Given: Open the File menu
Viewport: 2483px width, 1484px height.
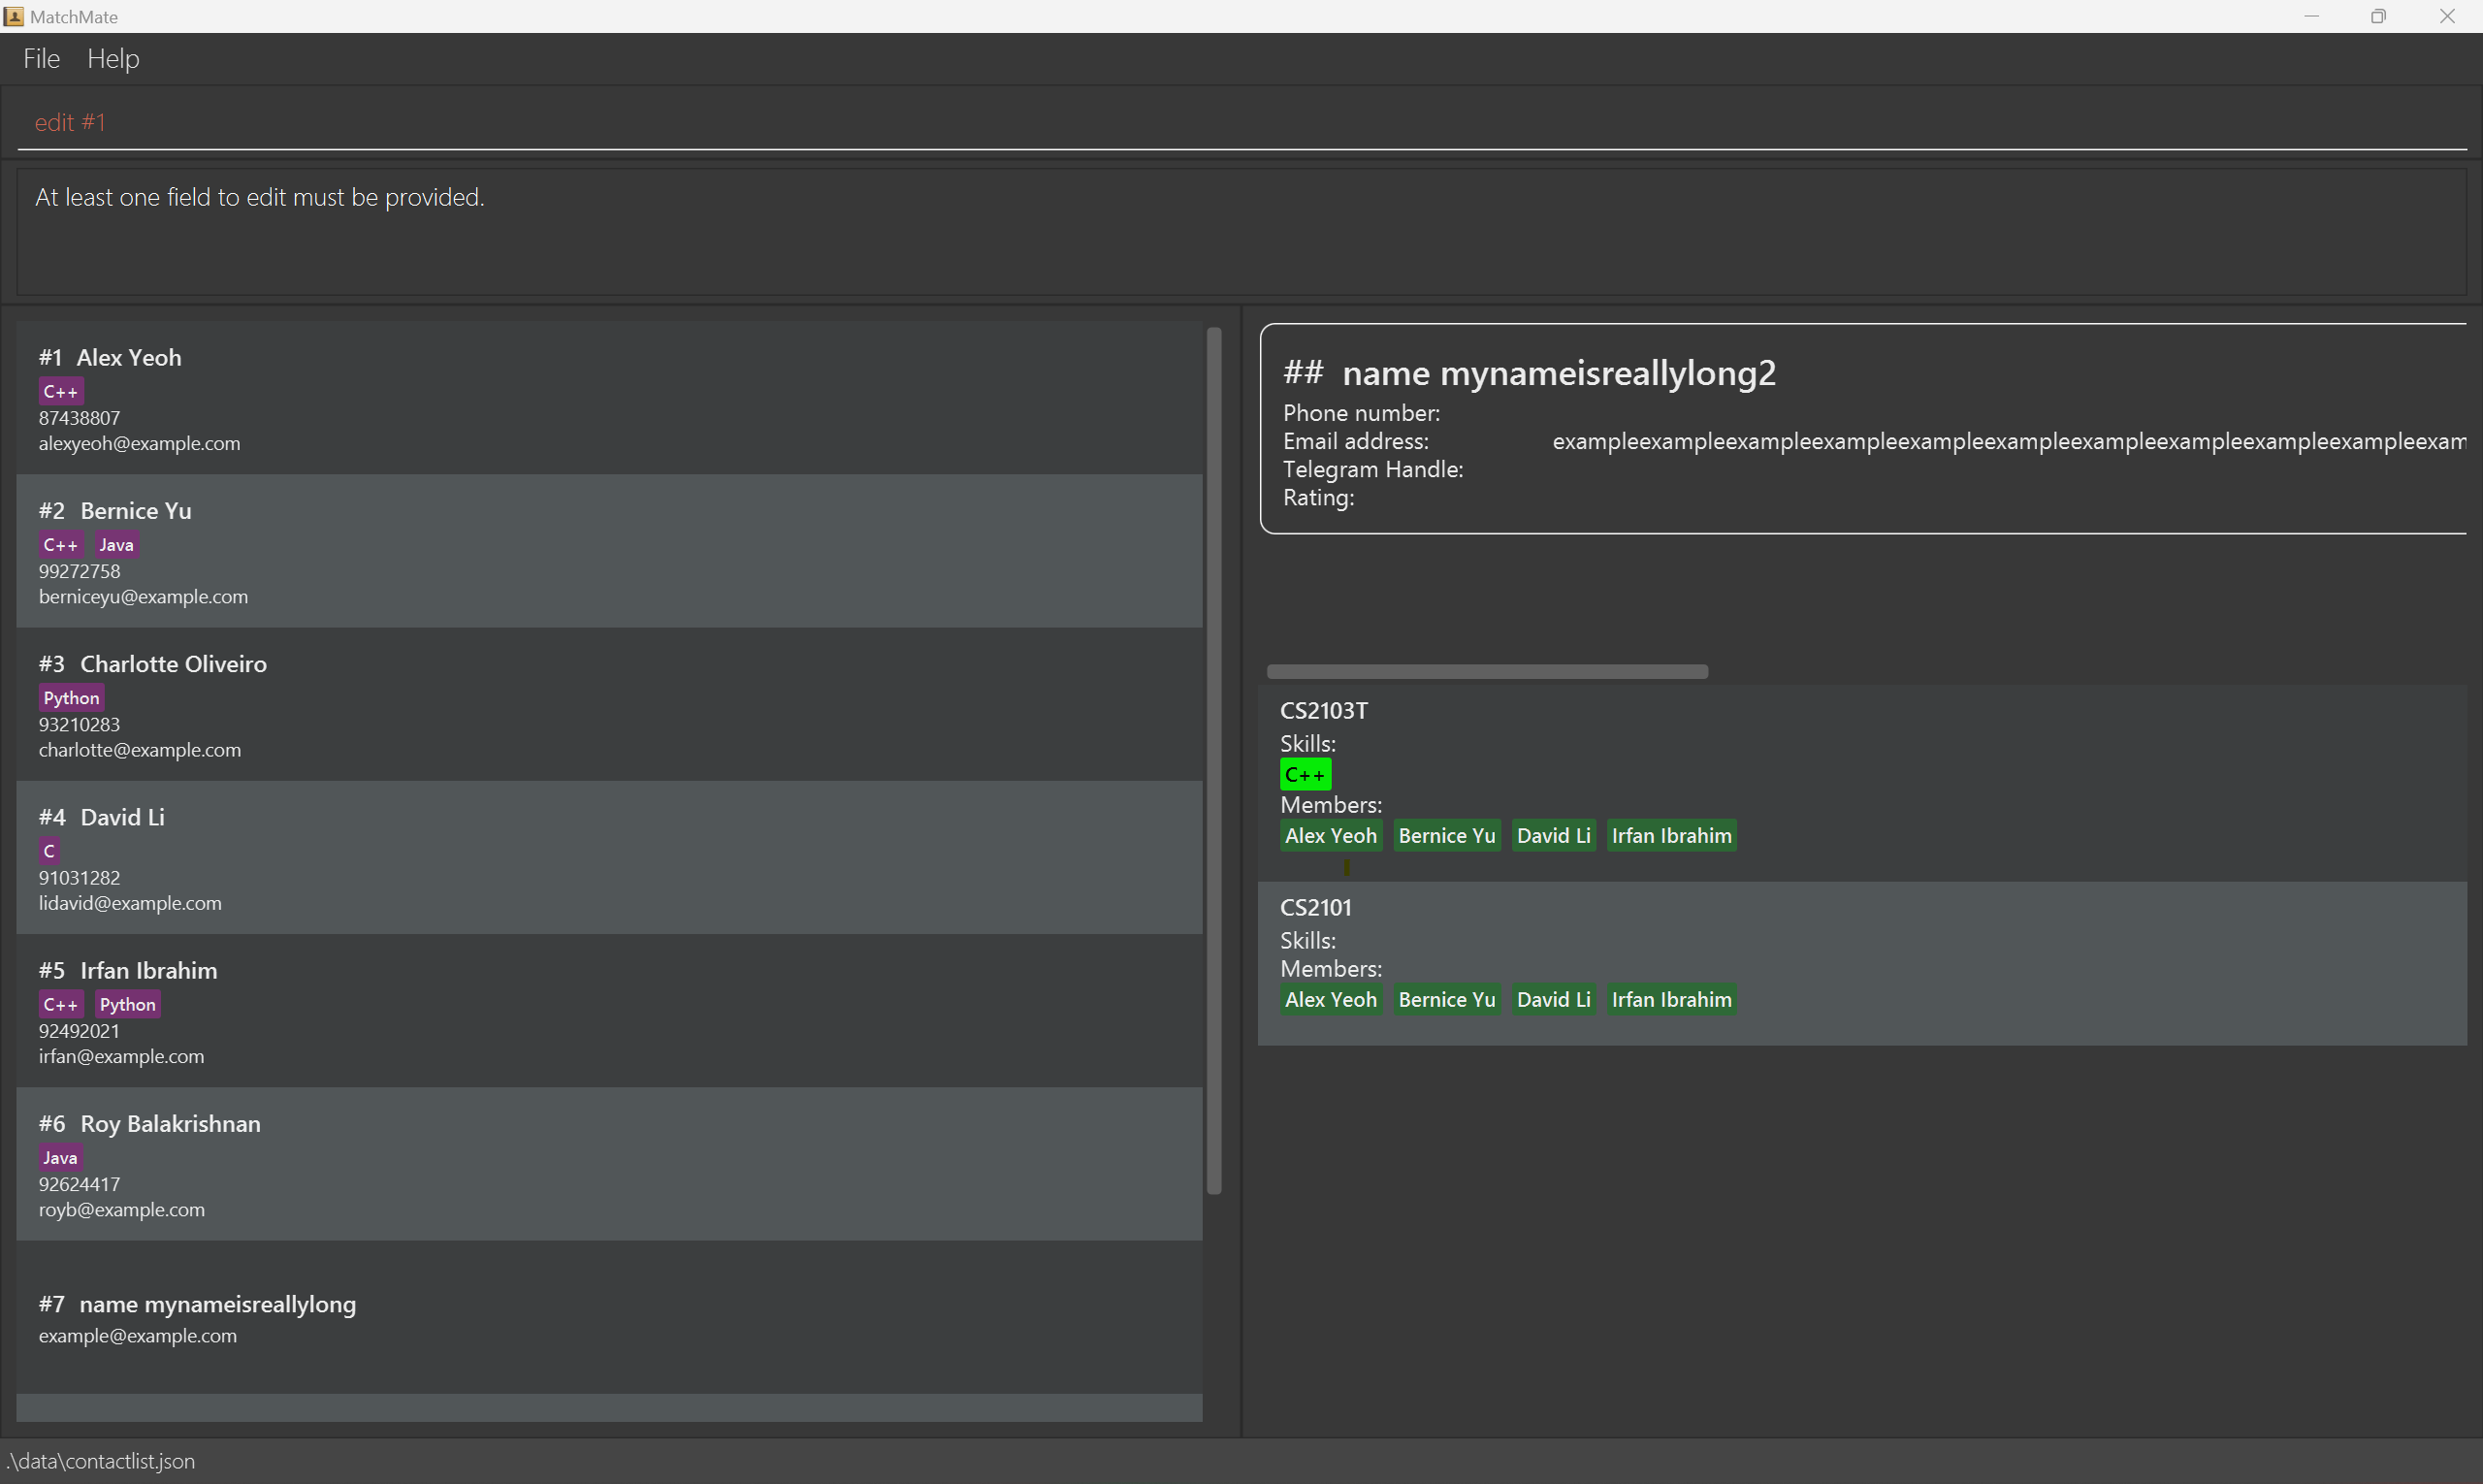Looking at the screenshot, I should [41, 59].
